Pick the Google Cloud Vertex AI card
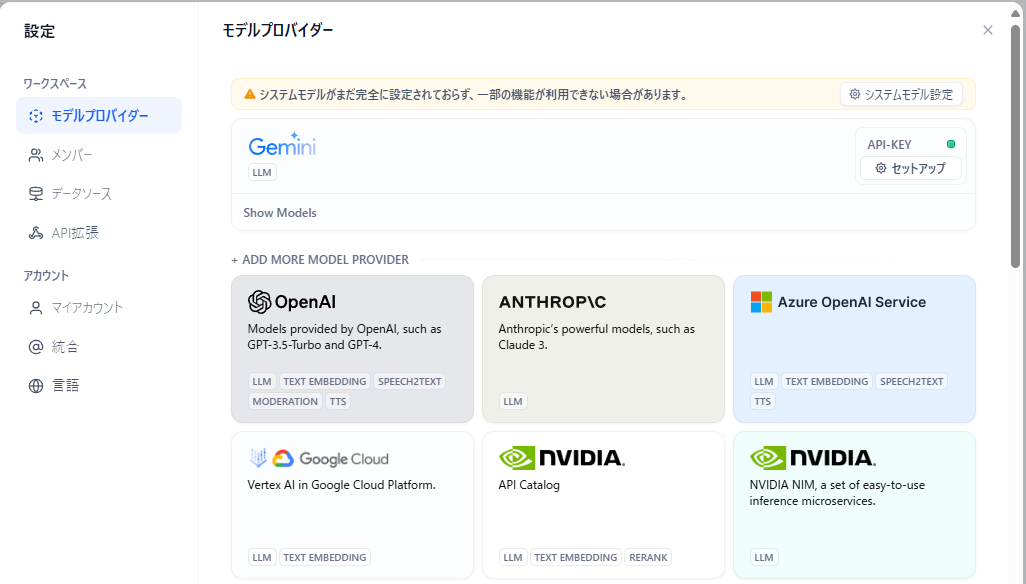1026x584 pixels. coord(352,505)
